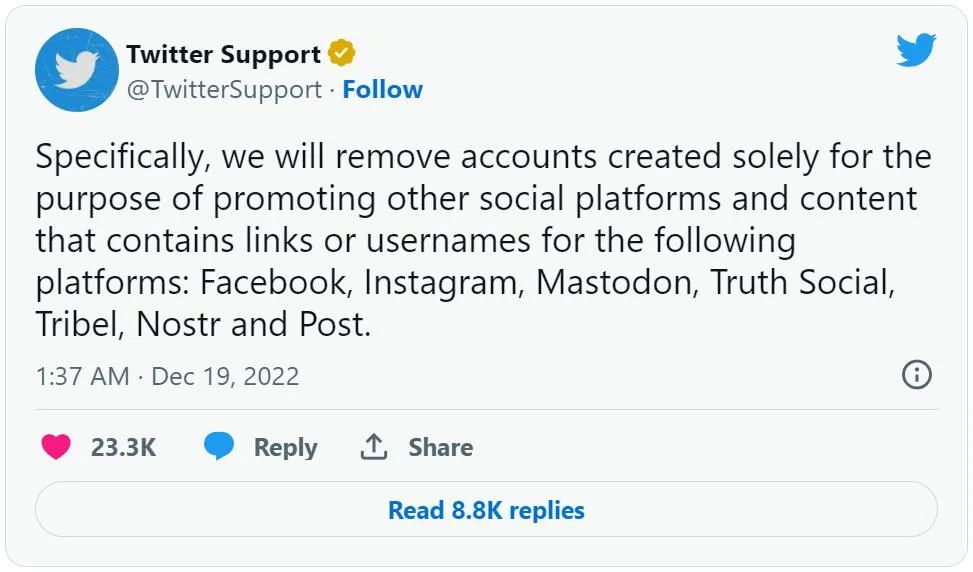Click the tweet body text
This screenshot has width=973, height=572.
(x=484, y=241)
